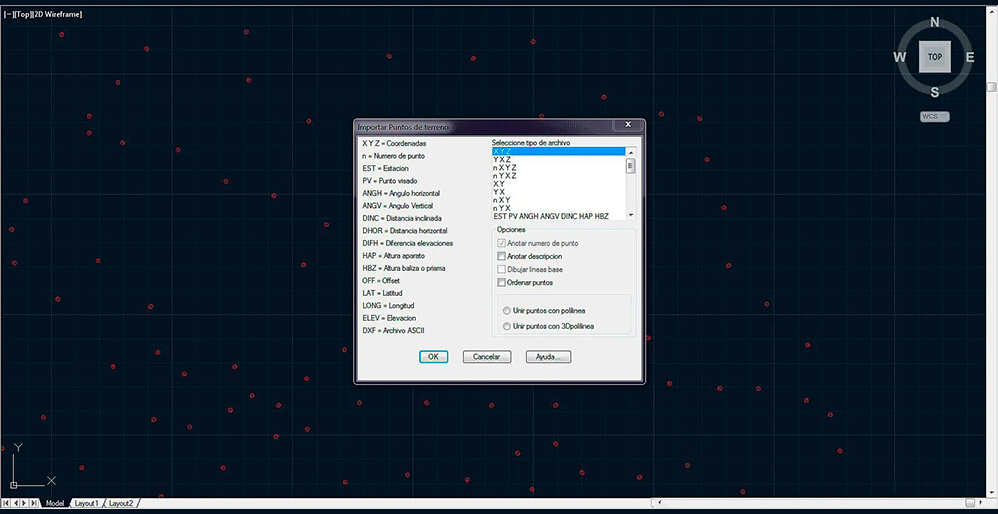Click the E compass direction on ViewCube
Screen dimensions: 998x514
coord(970,57)
